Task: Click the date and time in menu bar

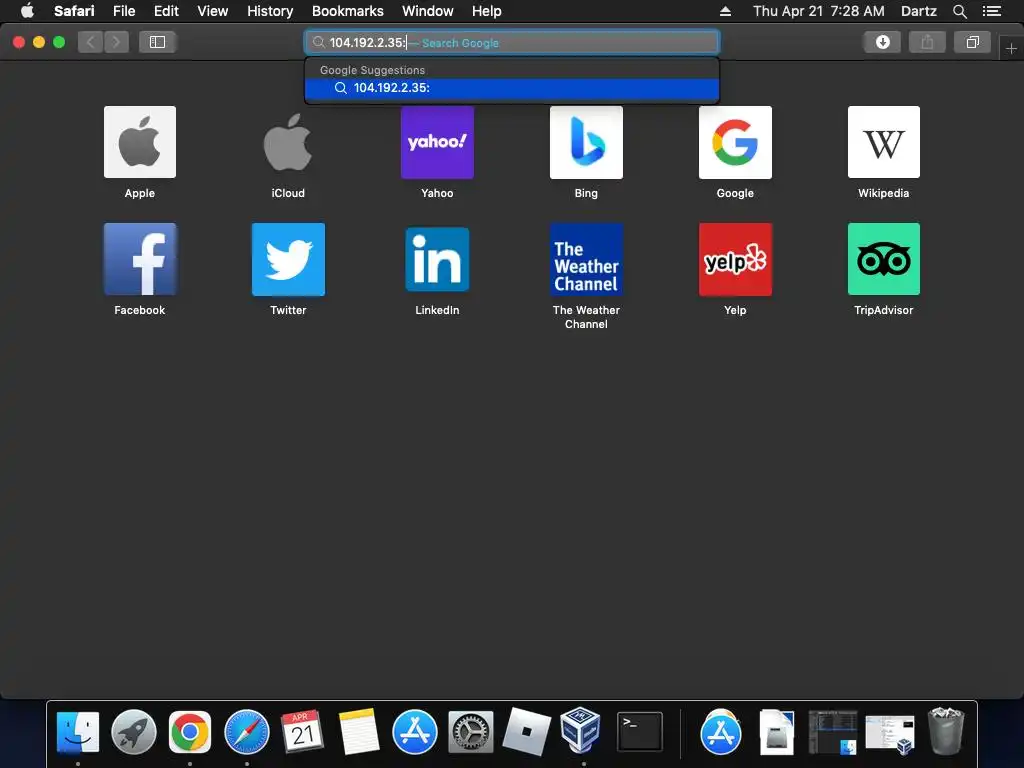Action: coord(818,11)
